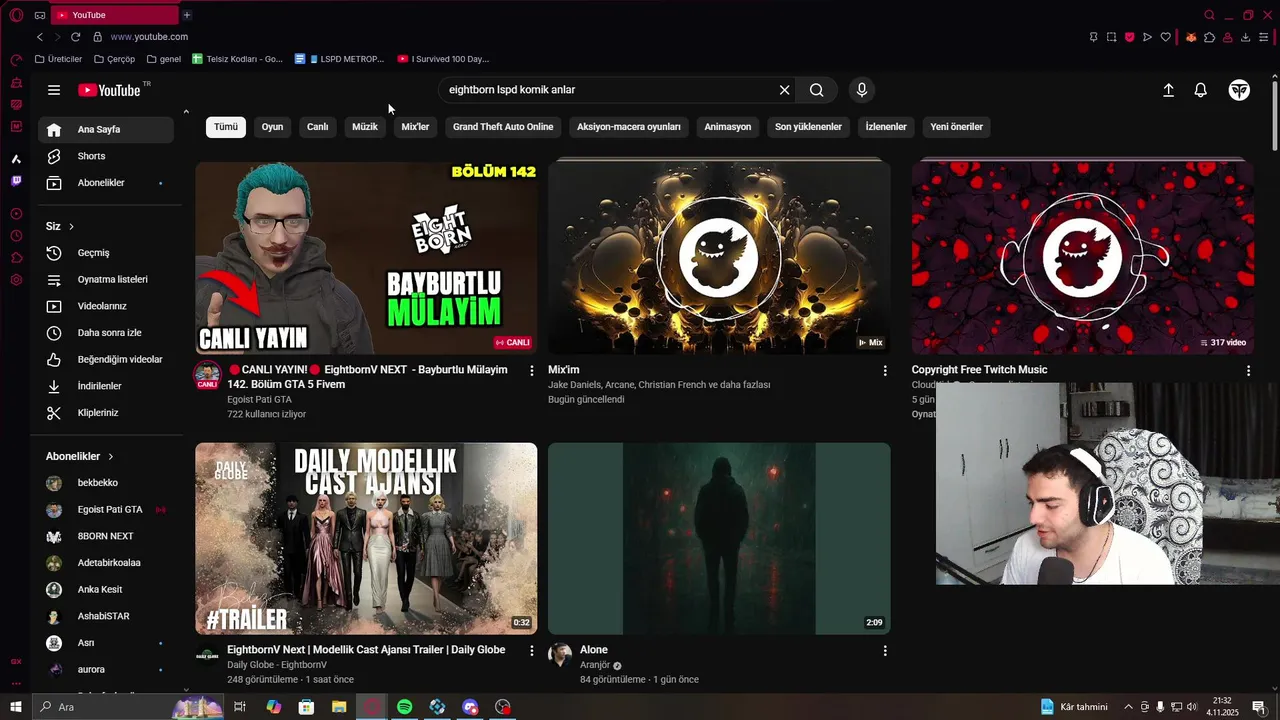Open Twitch in Opera sidebar
The image size is (1280, 720).
point(16,181)
